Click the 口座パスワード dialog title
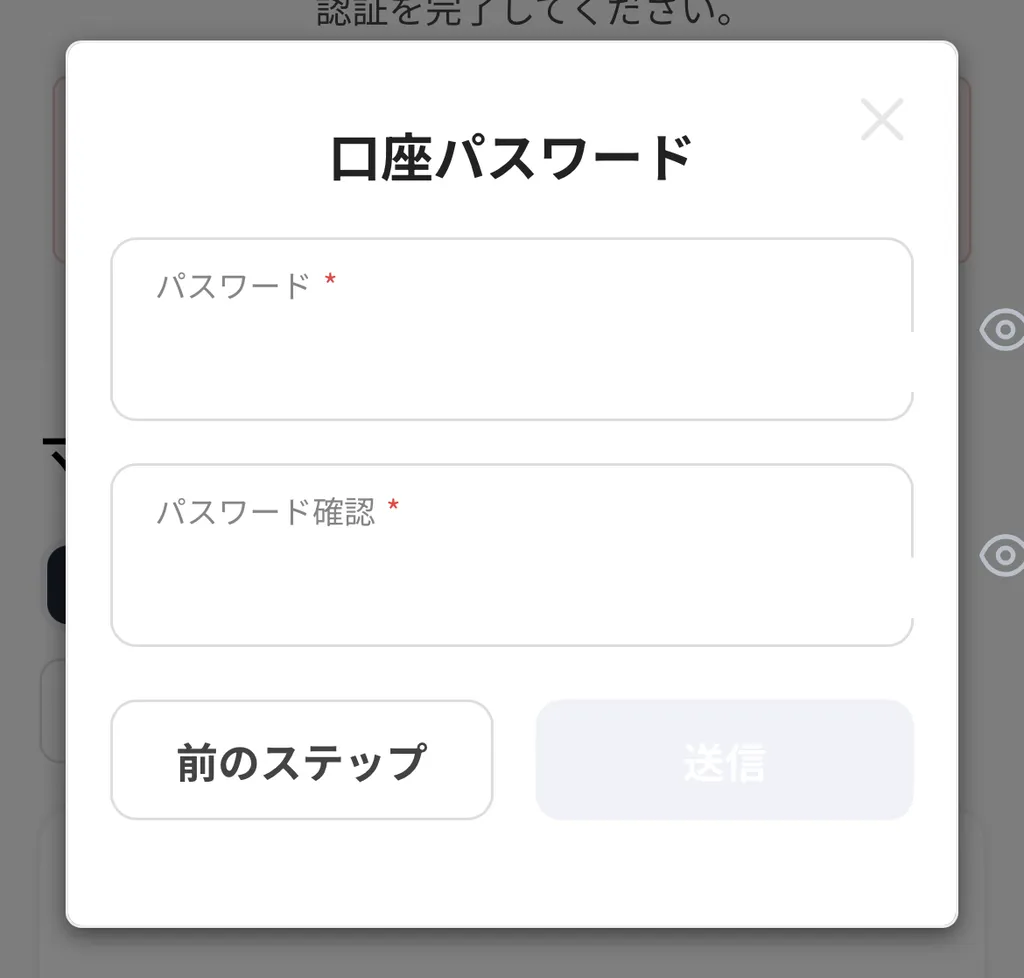This screenshot has height=978, width=1024. (x=511, y=158)
